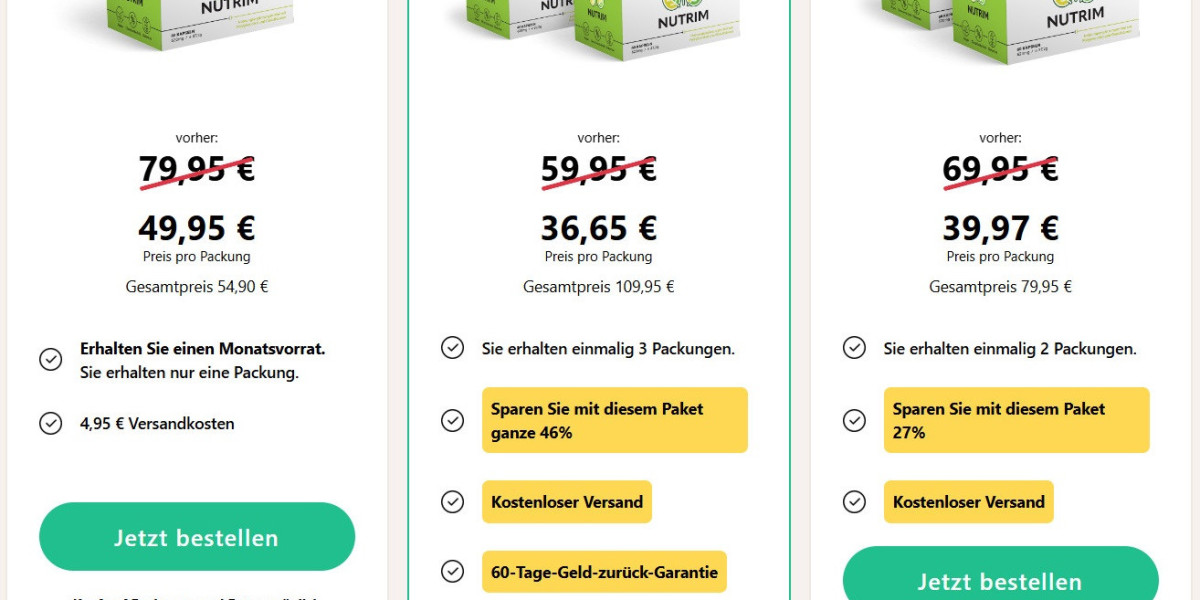Click Gesamtpreis 109,95 € text
The height and width of the screenshot is (600, 1200).
pos(597,286)
